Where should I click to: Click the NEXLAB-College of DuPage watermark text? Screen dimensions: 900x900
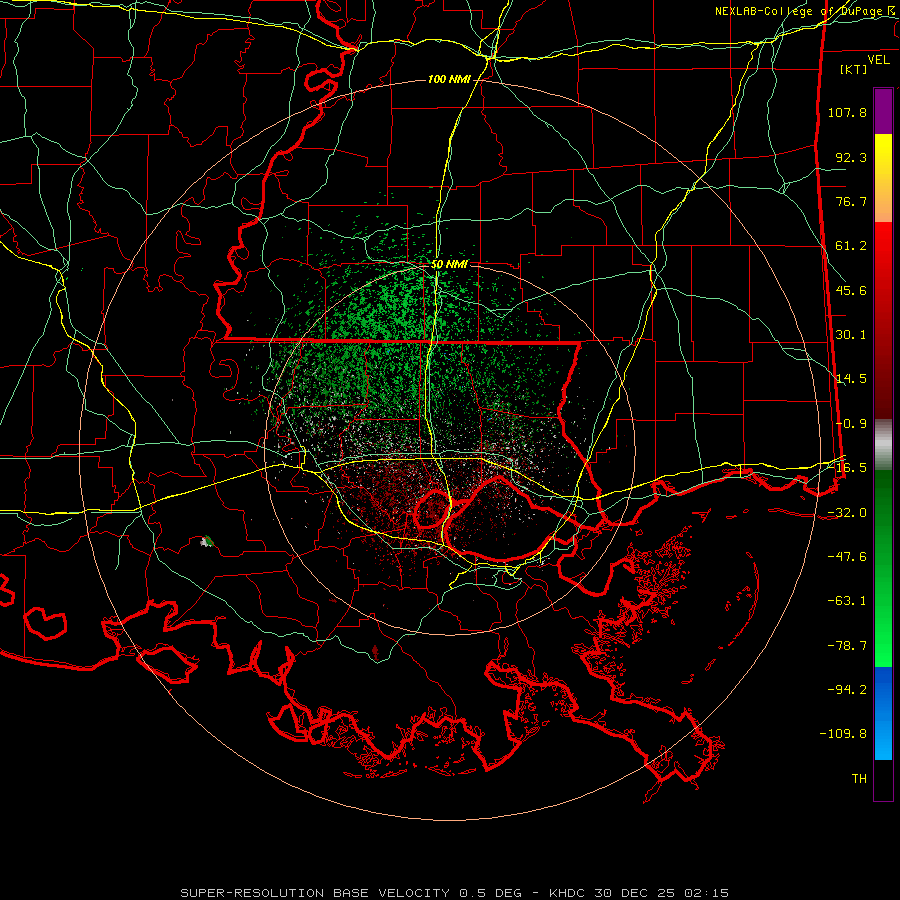click(805, 11)
